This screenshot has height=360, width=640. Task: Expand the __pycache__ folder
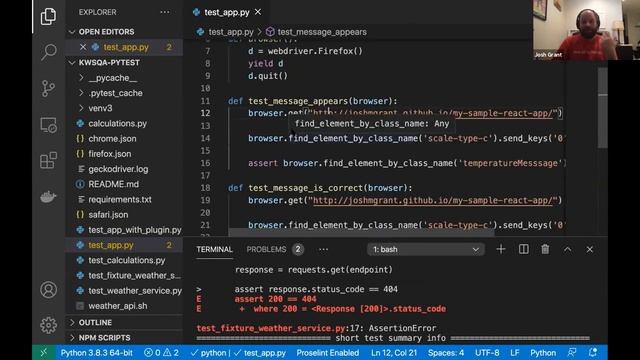[124, 78]
